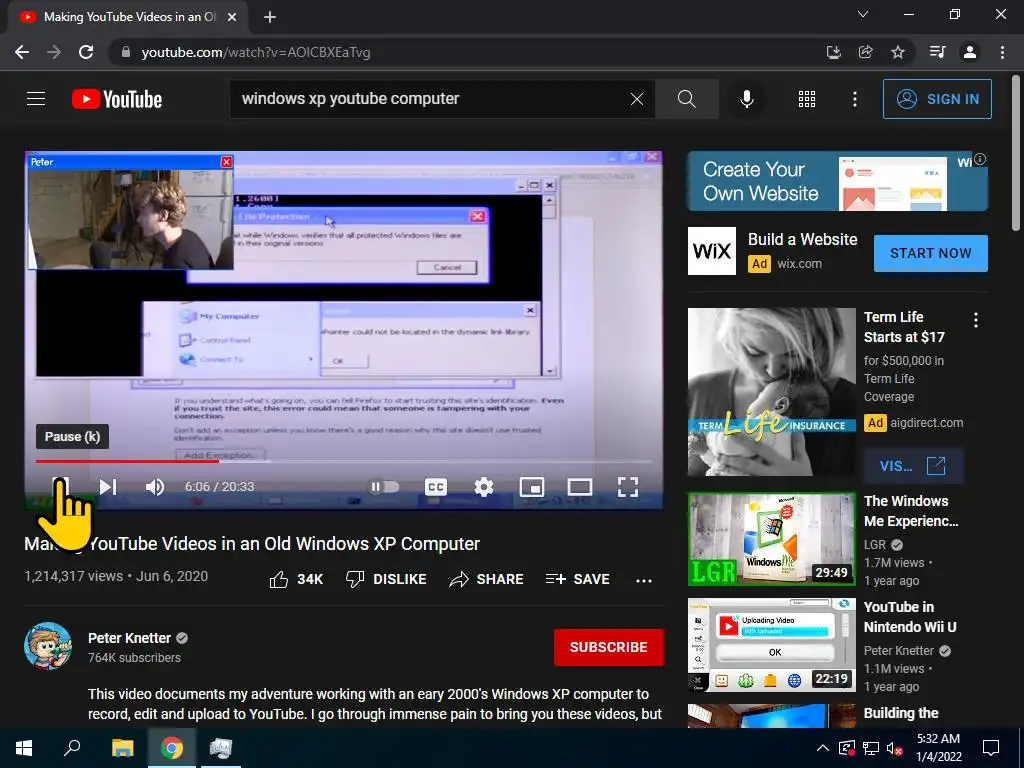The image size is (1024, 768).
Task: Open the player settings gear
Action: point(484,487)
